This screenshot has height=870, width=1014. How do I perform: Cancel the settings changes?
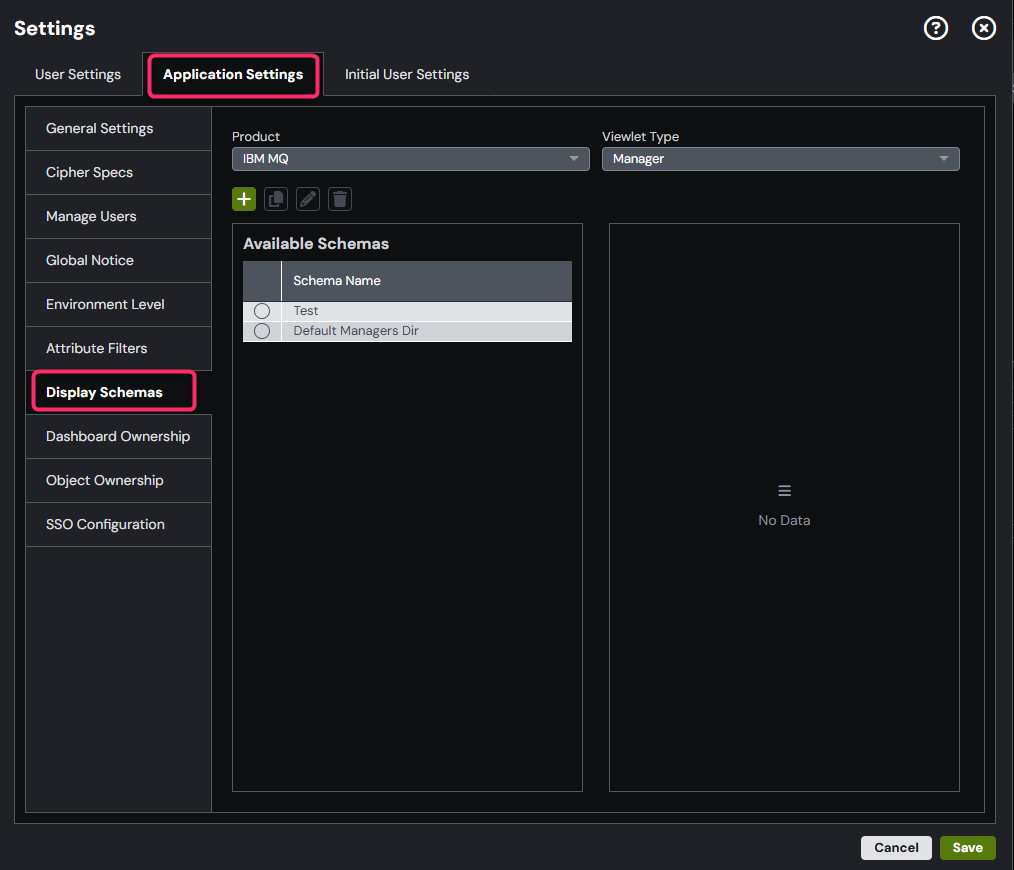tap(896, 847)
